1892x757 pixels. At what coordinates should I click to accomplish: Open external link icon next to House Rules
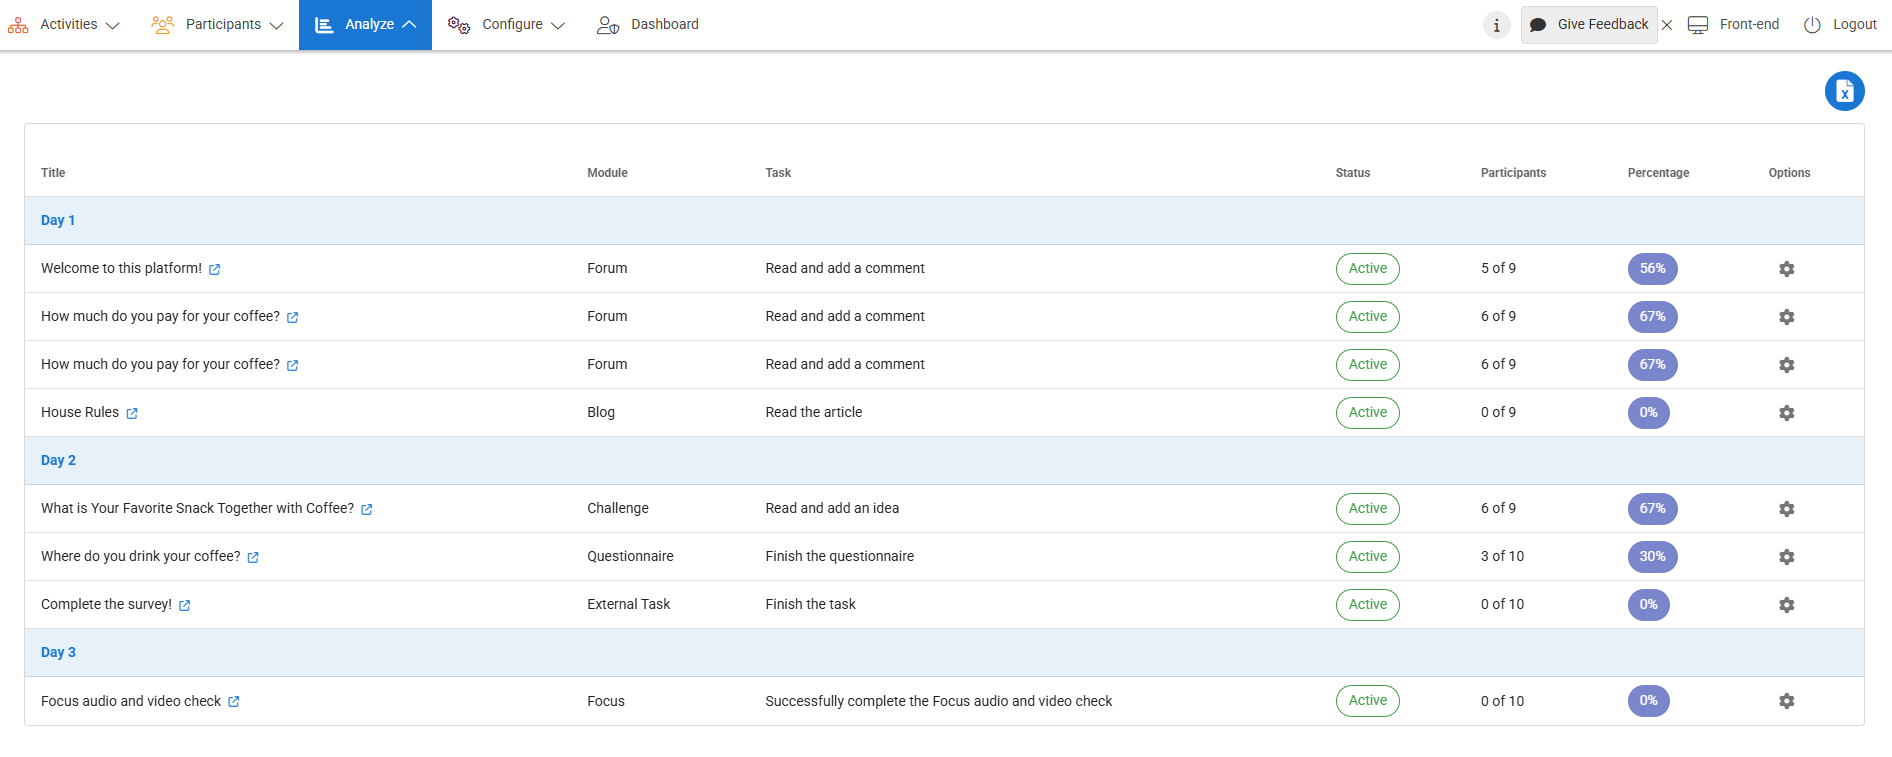pos(132,413)
